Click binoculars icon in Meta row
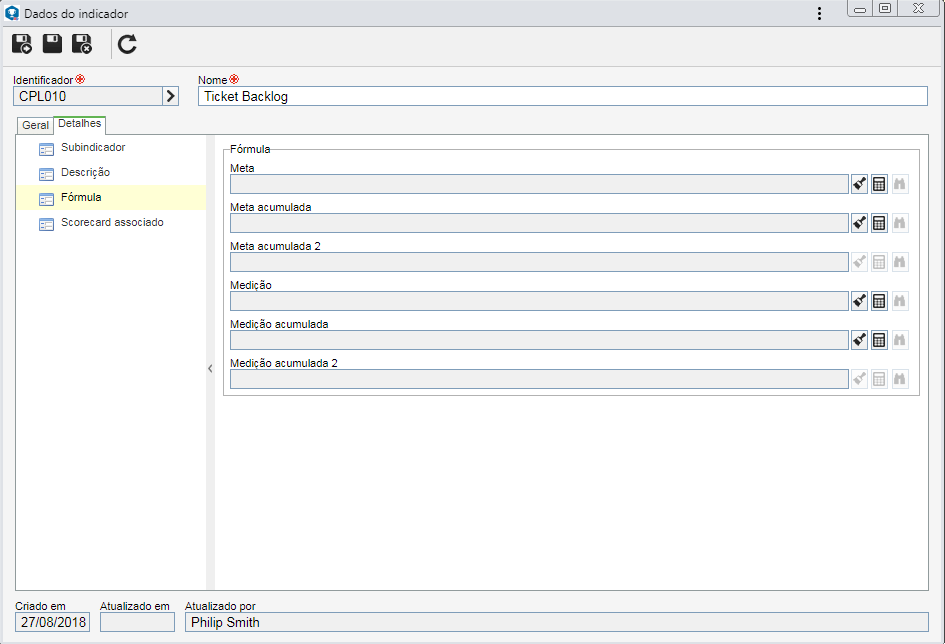The width and height of the screenshot is (945, 644). [x=900, y=184]
